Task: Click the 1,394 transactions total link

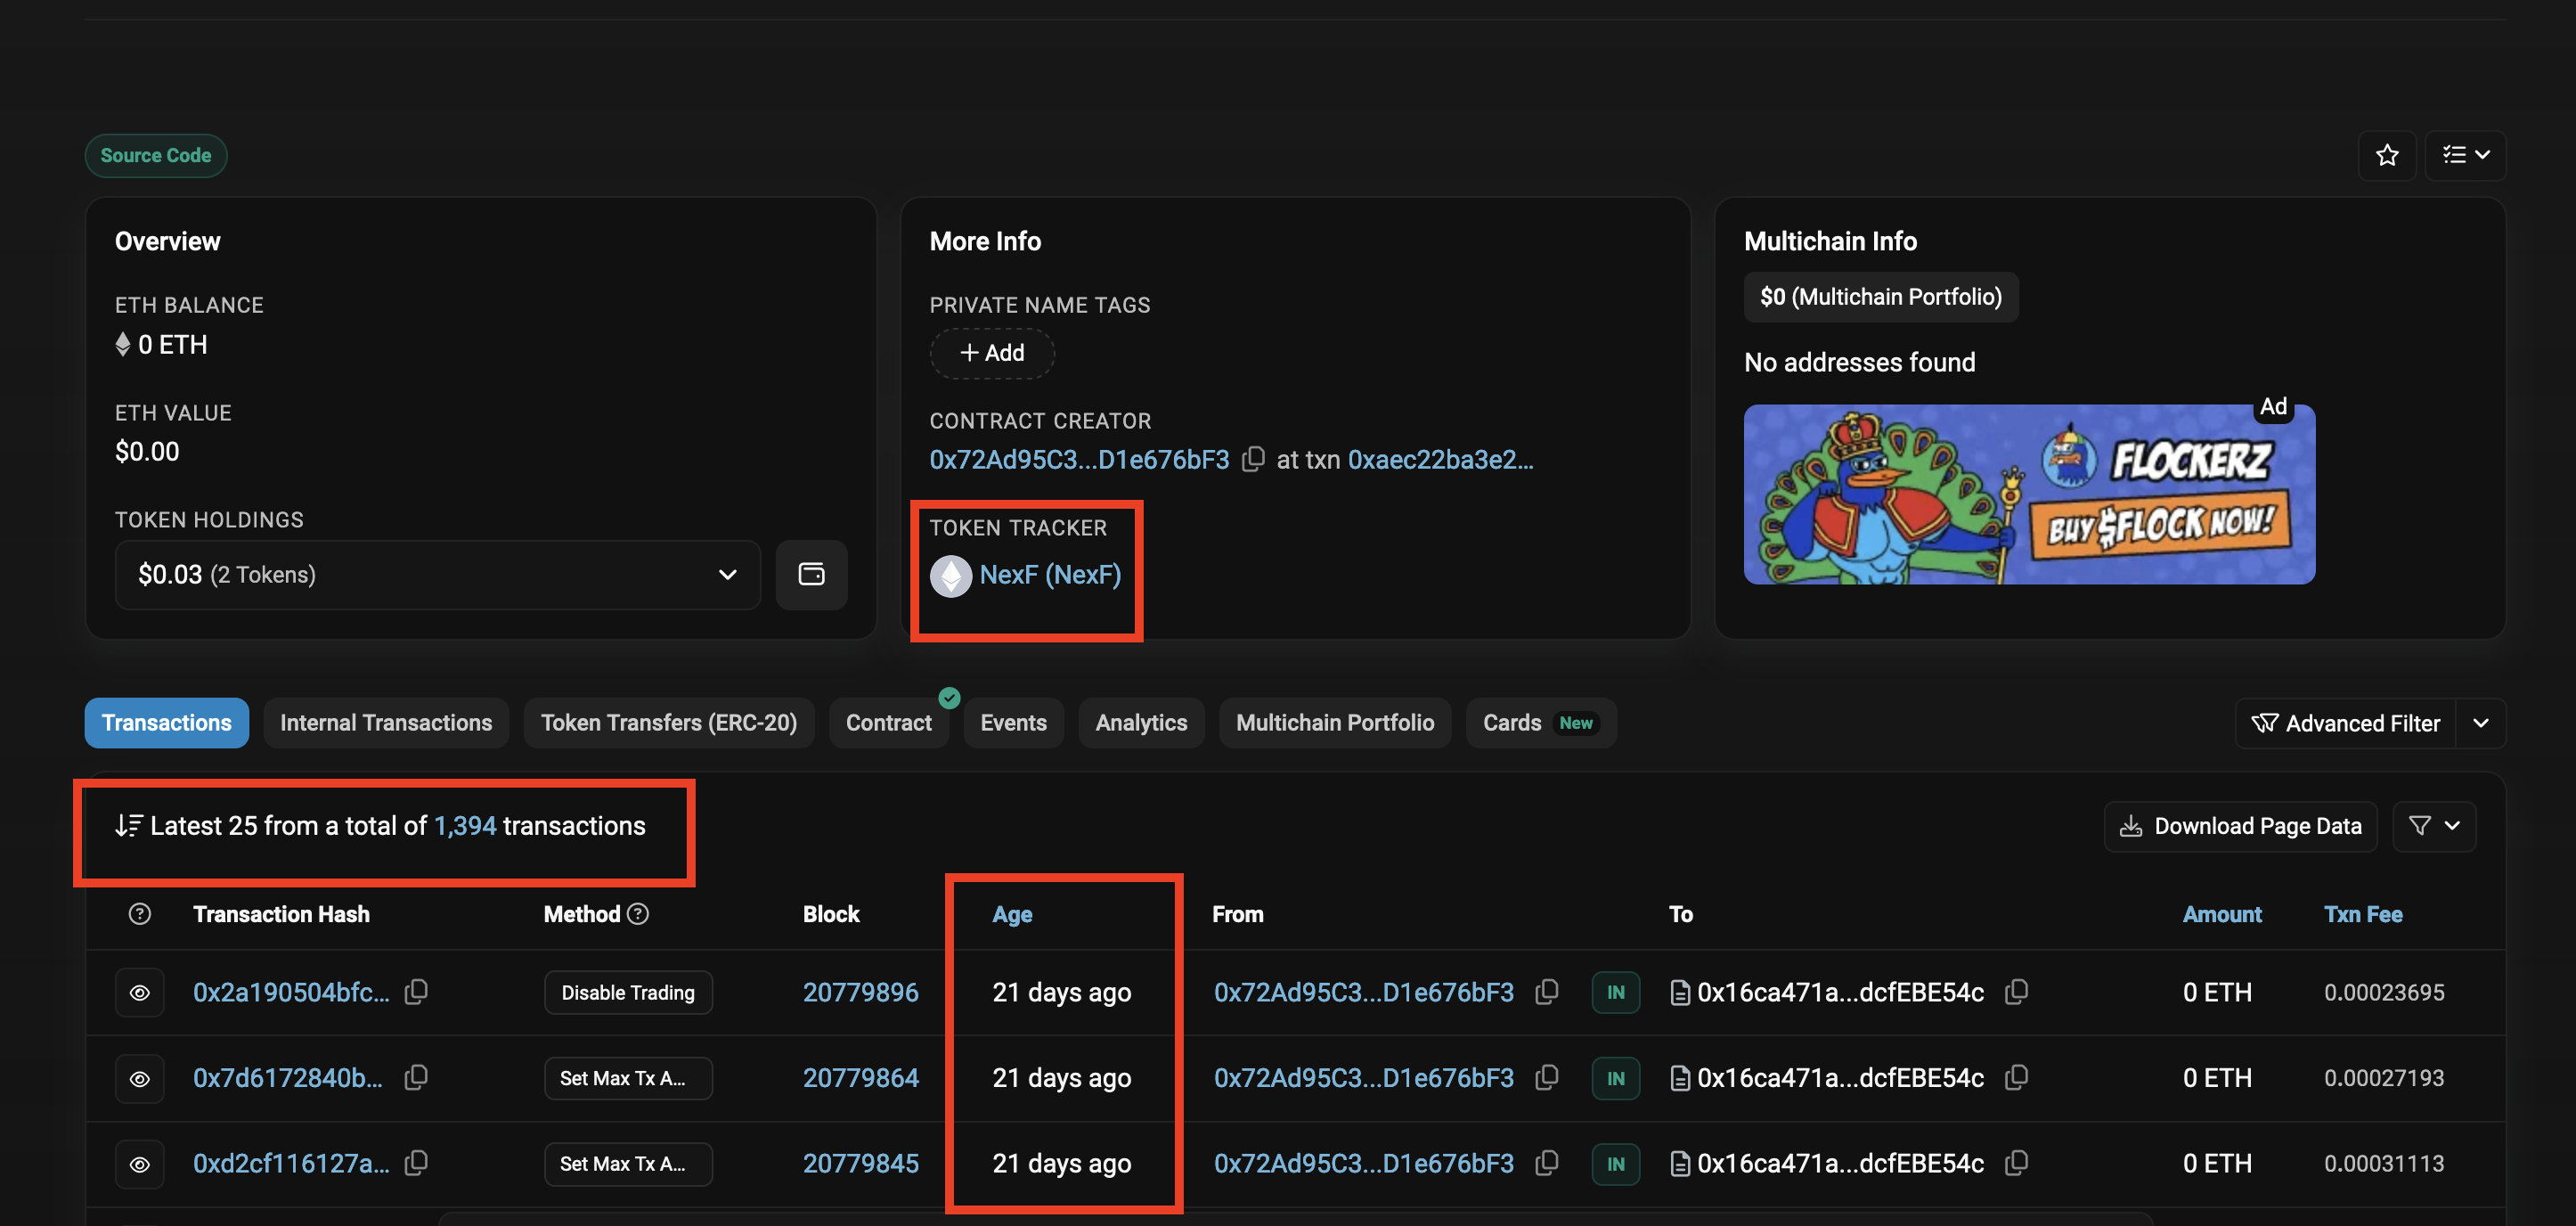Action: 465,826
